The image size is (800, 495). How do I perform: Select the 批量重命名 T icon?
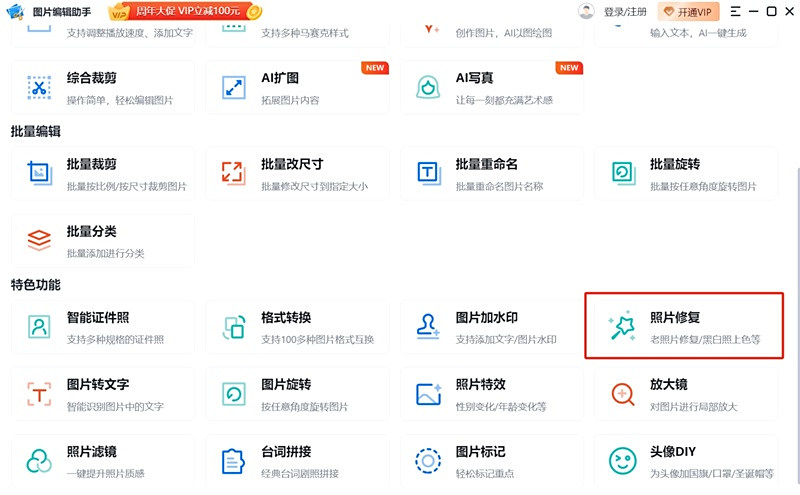click(x=429, y=174)
